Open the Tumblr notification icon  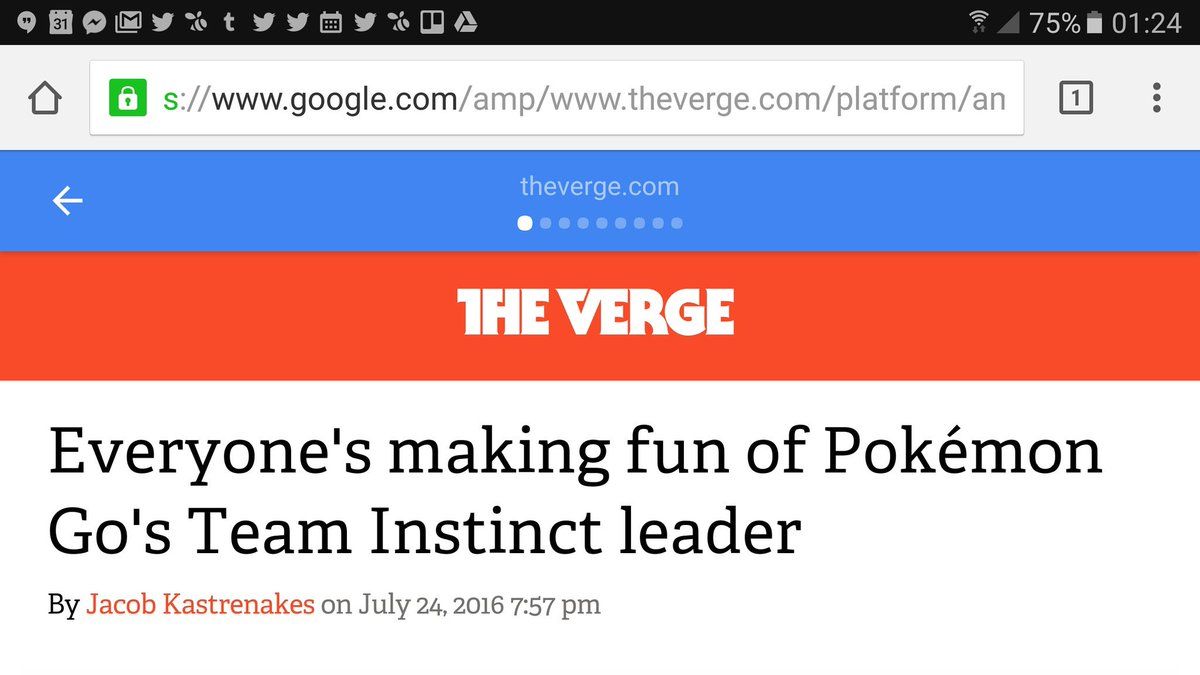tap(229, 21)
